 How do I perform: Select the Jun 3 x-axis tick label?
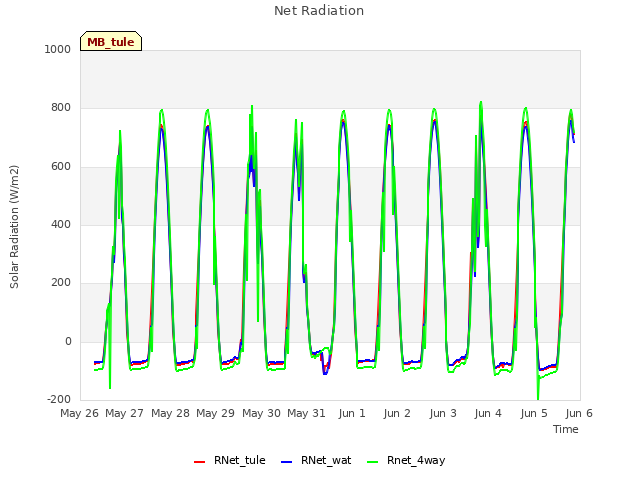click(x=443, y=413)
